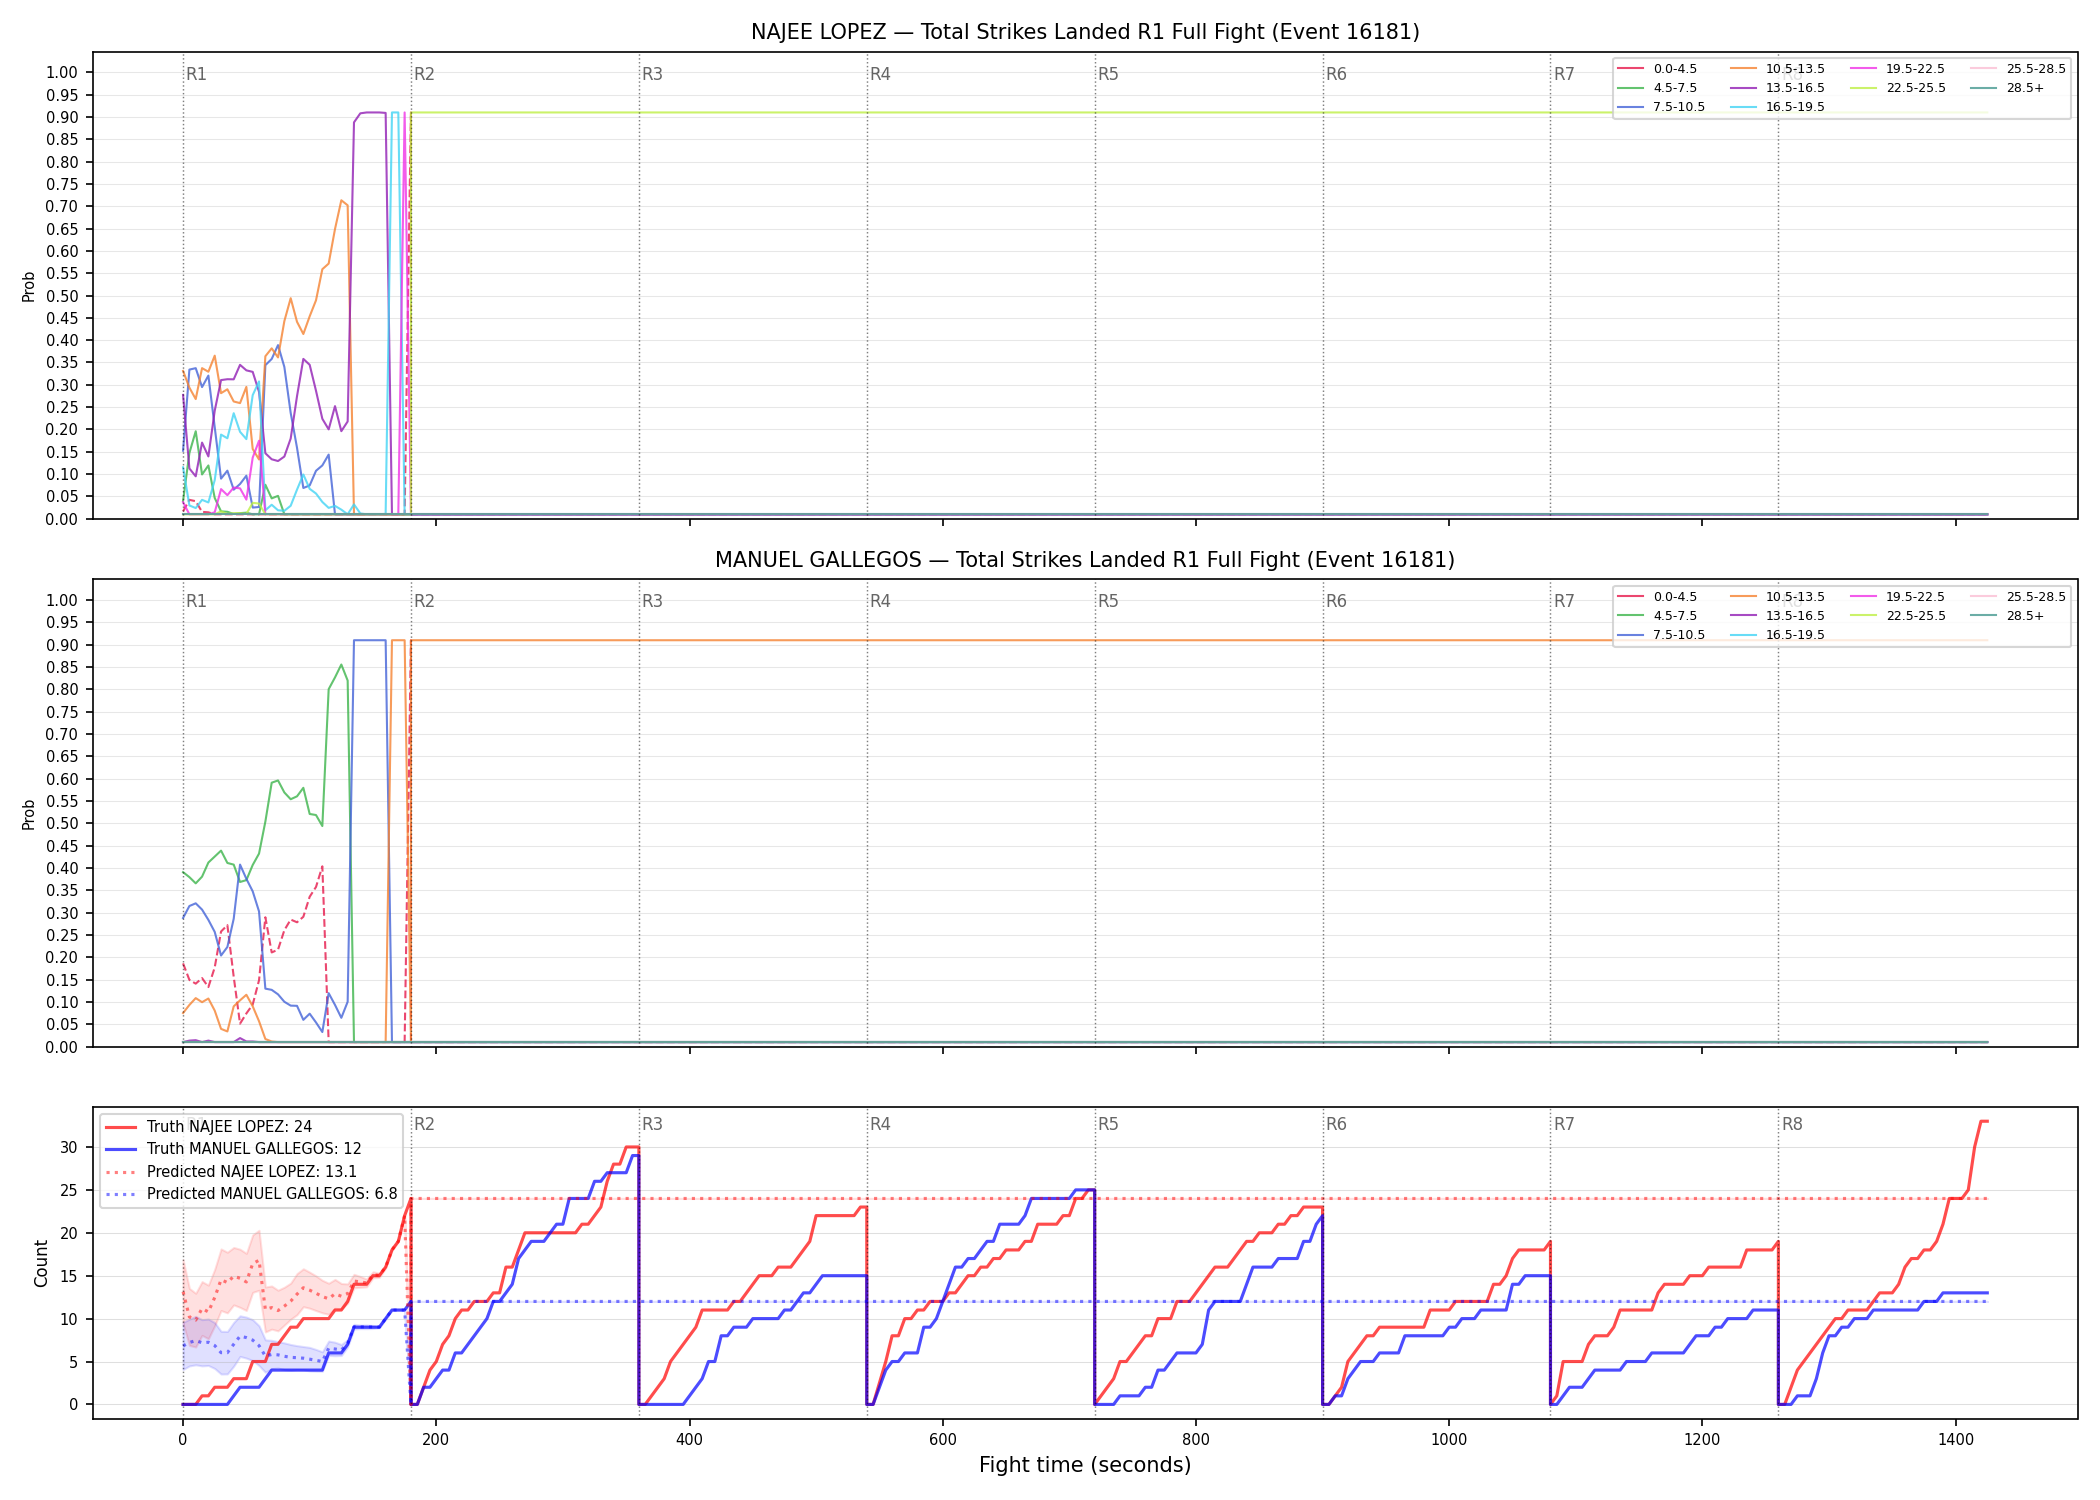Pick '25.5-28.5' in the MANUEL GALLEGOS legend
This screenshot has height=1500, width=2100.
(2018, 597)
